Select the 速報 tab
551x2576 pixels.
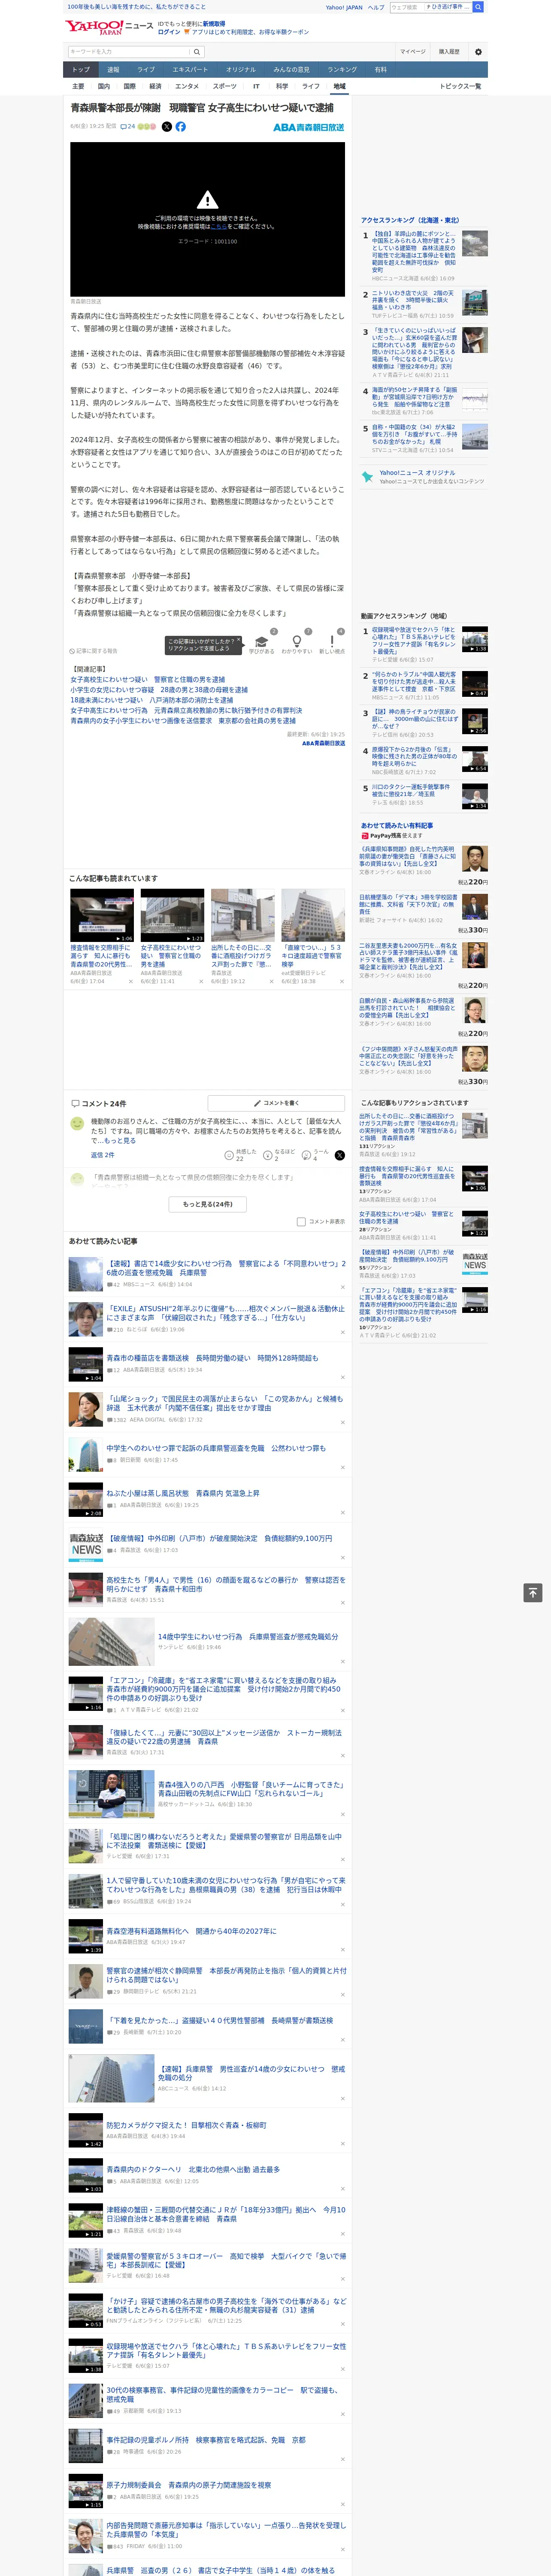point(113,70)
